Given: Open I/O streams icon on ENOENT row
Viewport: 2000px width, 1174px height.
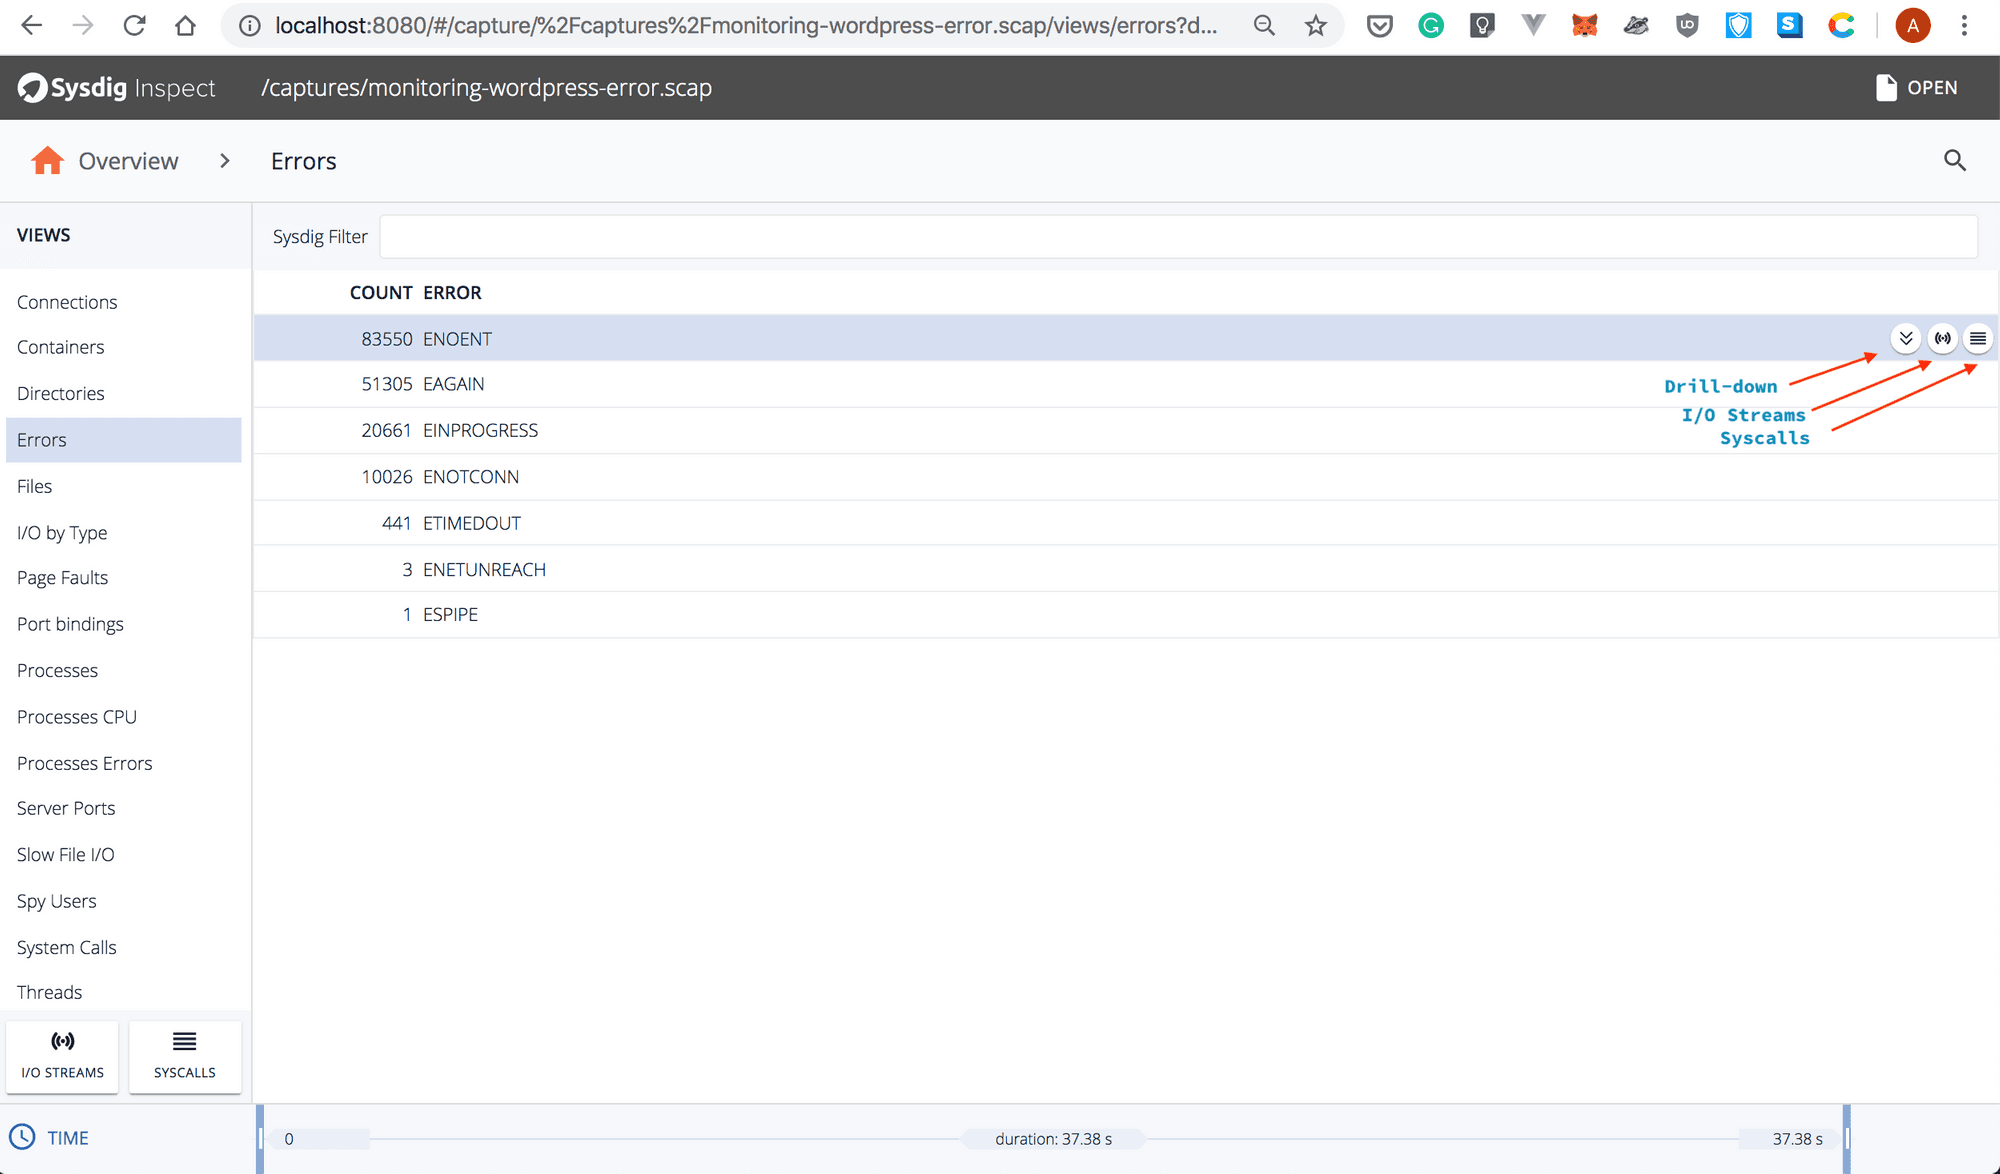Looking at the screenshot, I should (x=1942, y=338).
